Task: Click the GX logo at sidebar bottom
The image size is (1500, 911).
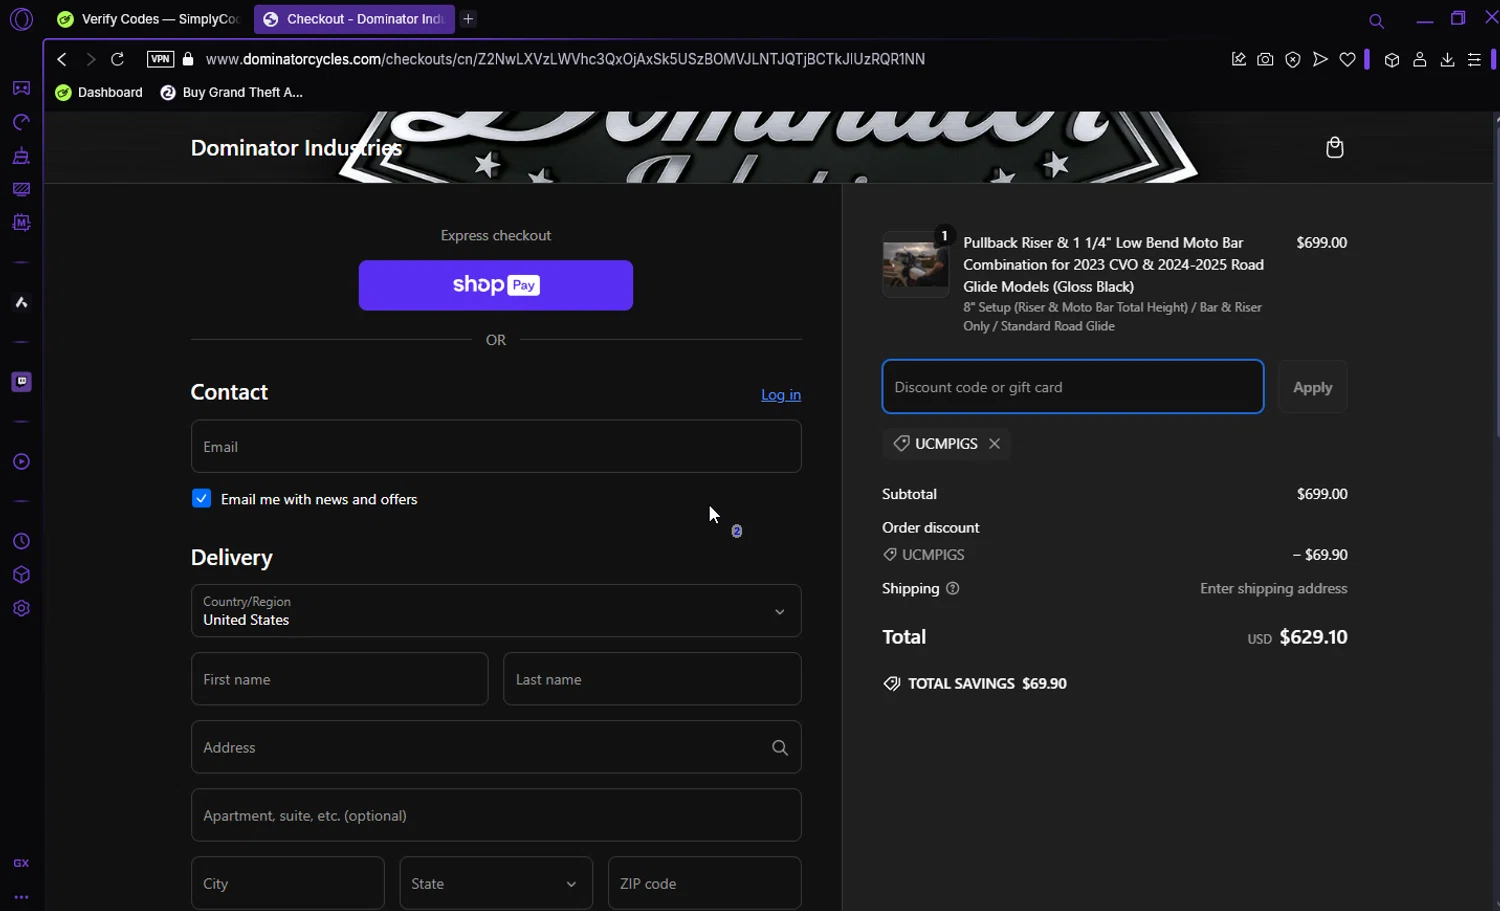Action: click(x=21, y=863)
